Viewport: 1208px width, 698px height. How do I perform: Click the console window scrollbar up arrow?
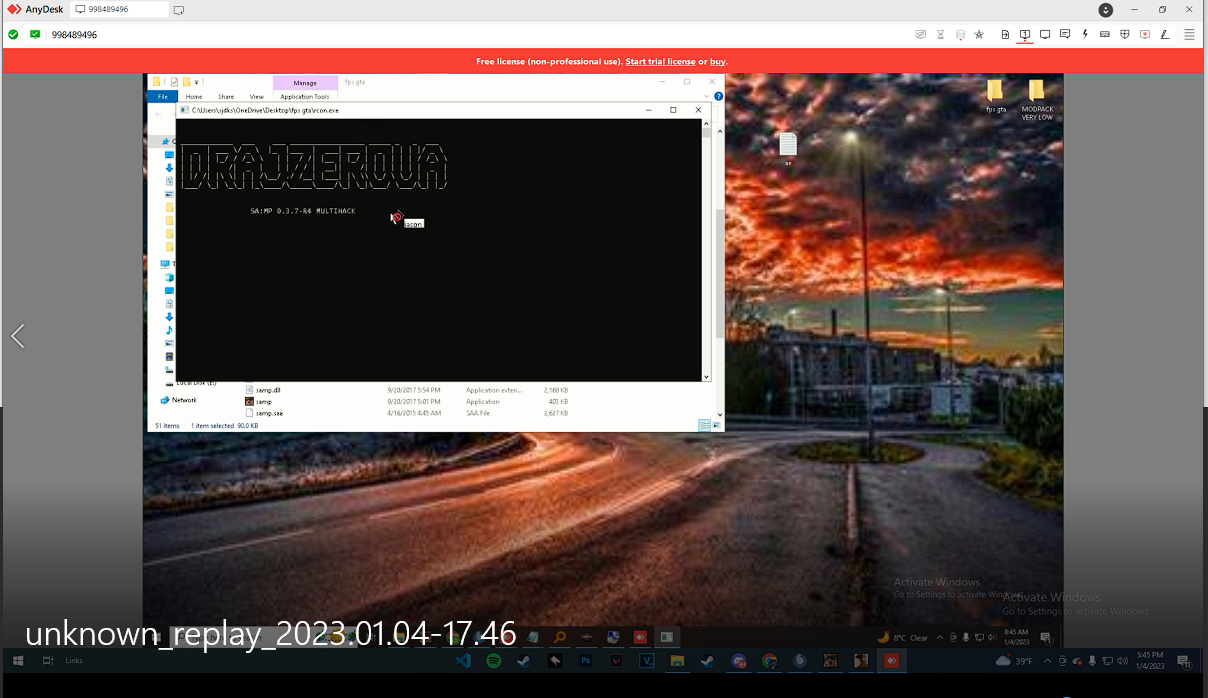(706, 122)
